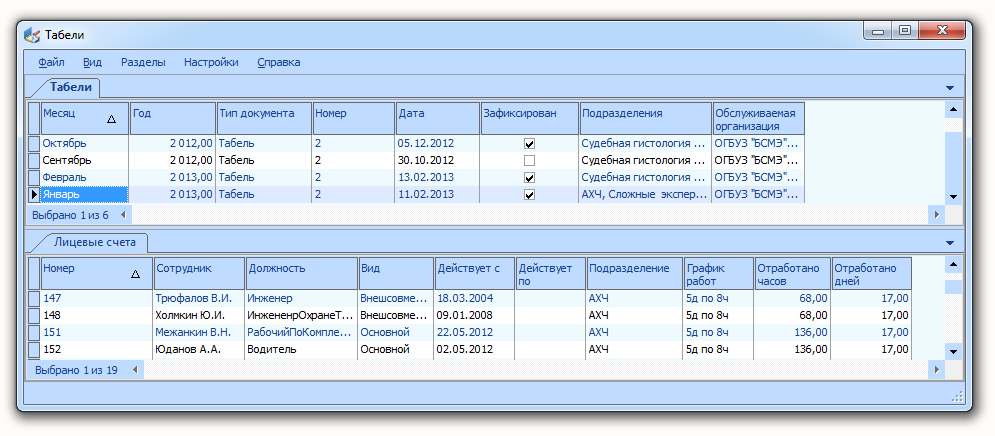Click employee Трюфалов В.И.
The image size is (995, 436).
click(x=200, y=298)
